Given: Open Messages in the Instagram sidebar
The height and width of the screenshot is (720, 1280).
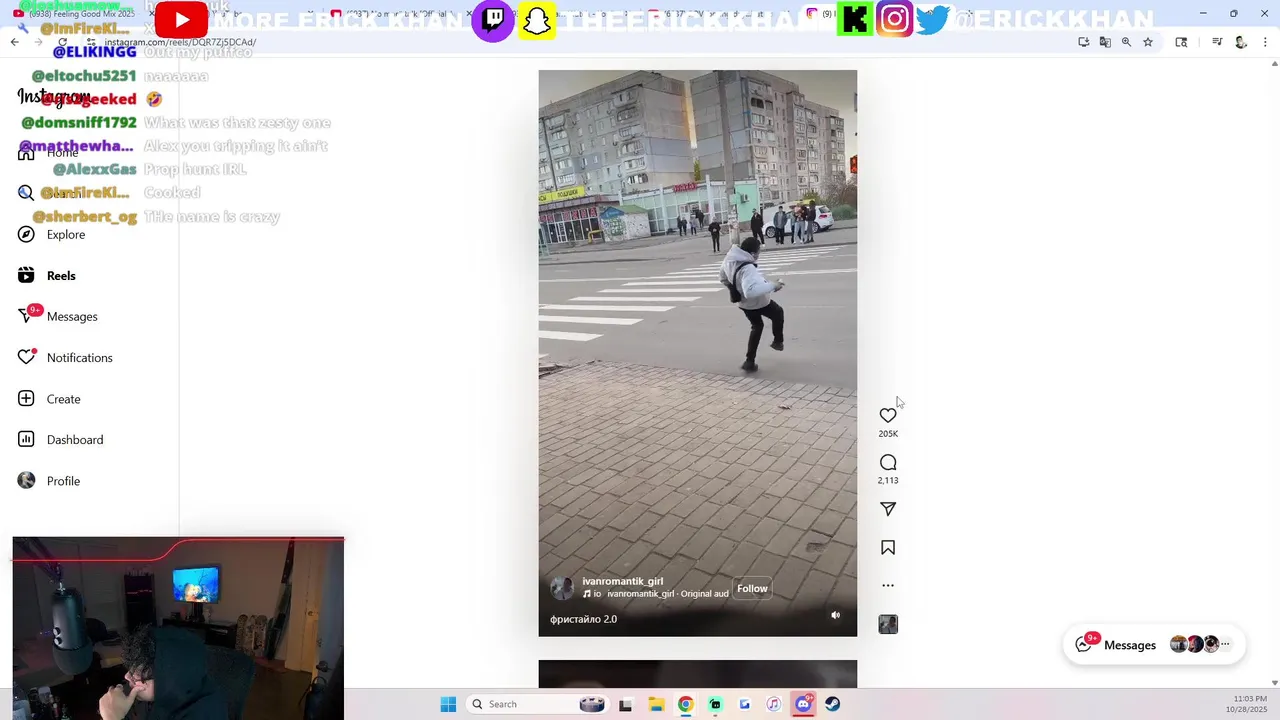Looking at the screenshot, I should pos(58,316).
